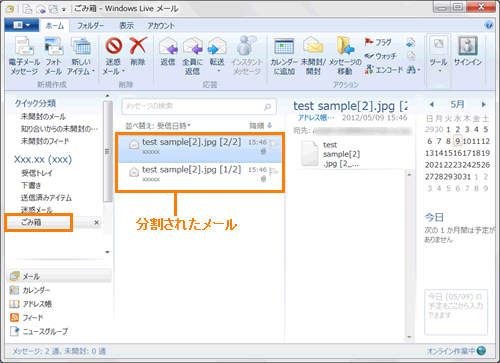Switch to the Home tab
Screen dimensions: 500x363
pyautogui.click(x=55, y=26)
